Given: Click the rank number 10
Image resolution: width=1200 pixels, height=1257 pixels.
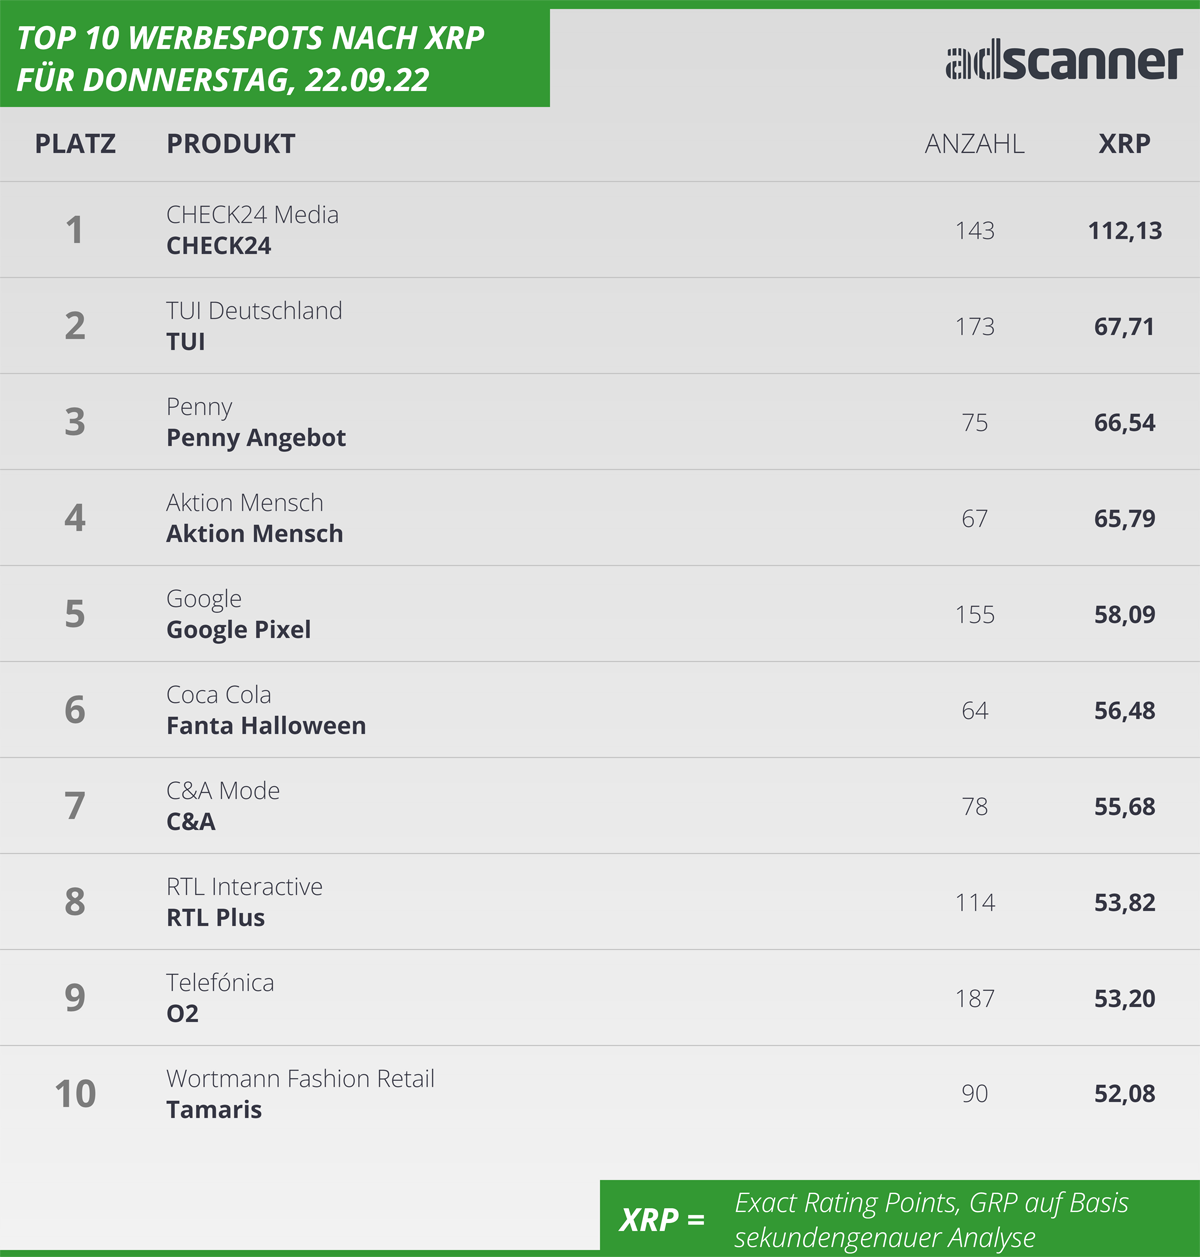Looking at the screenshot, I should [x=75, y=1094].
